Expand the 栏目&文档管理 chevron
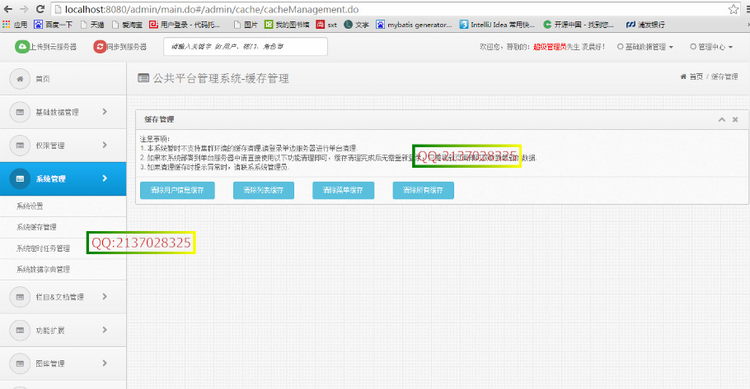The height and width of the screenshot is (389, 750). 105,297
